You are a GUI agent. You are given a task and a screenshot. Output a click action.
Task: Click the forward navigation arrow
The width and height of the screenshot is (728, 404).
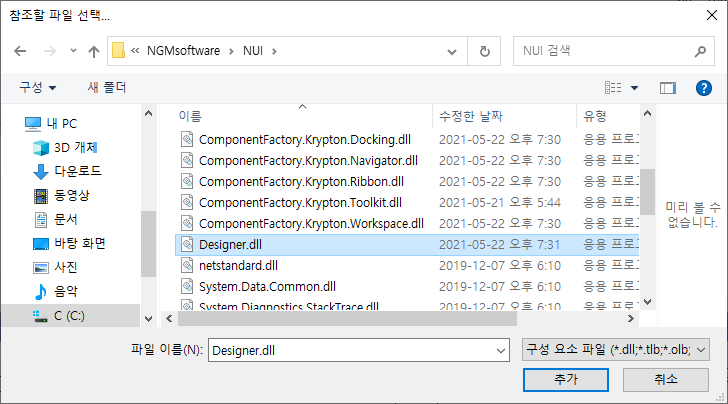[50, 51]
